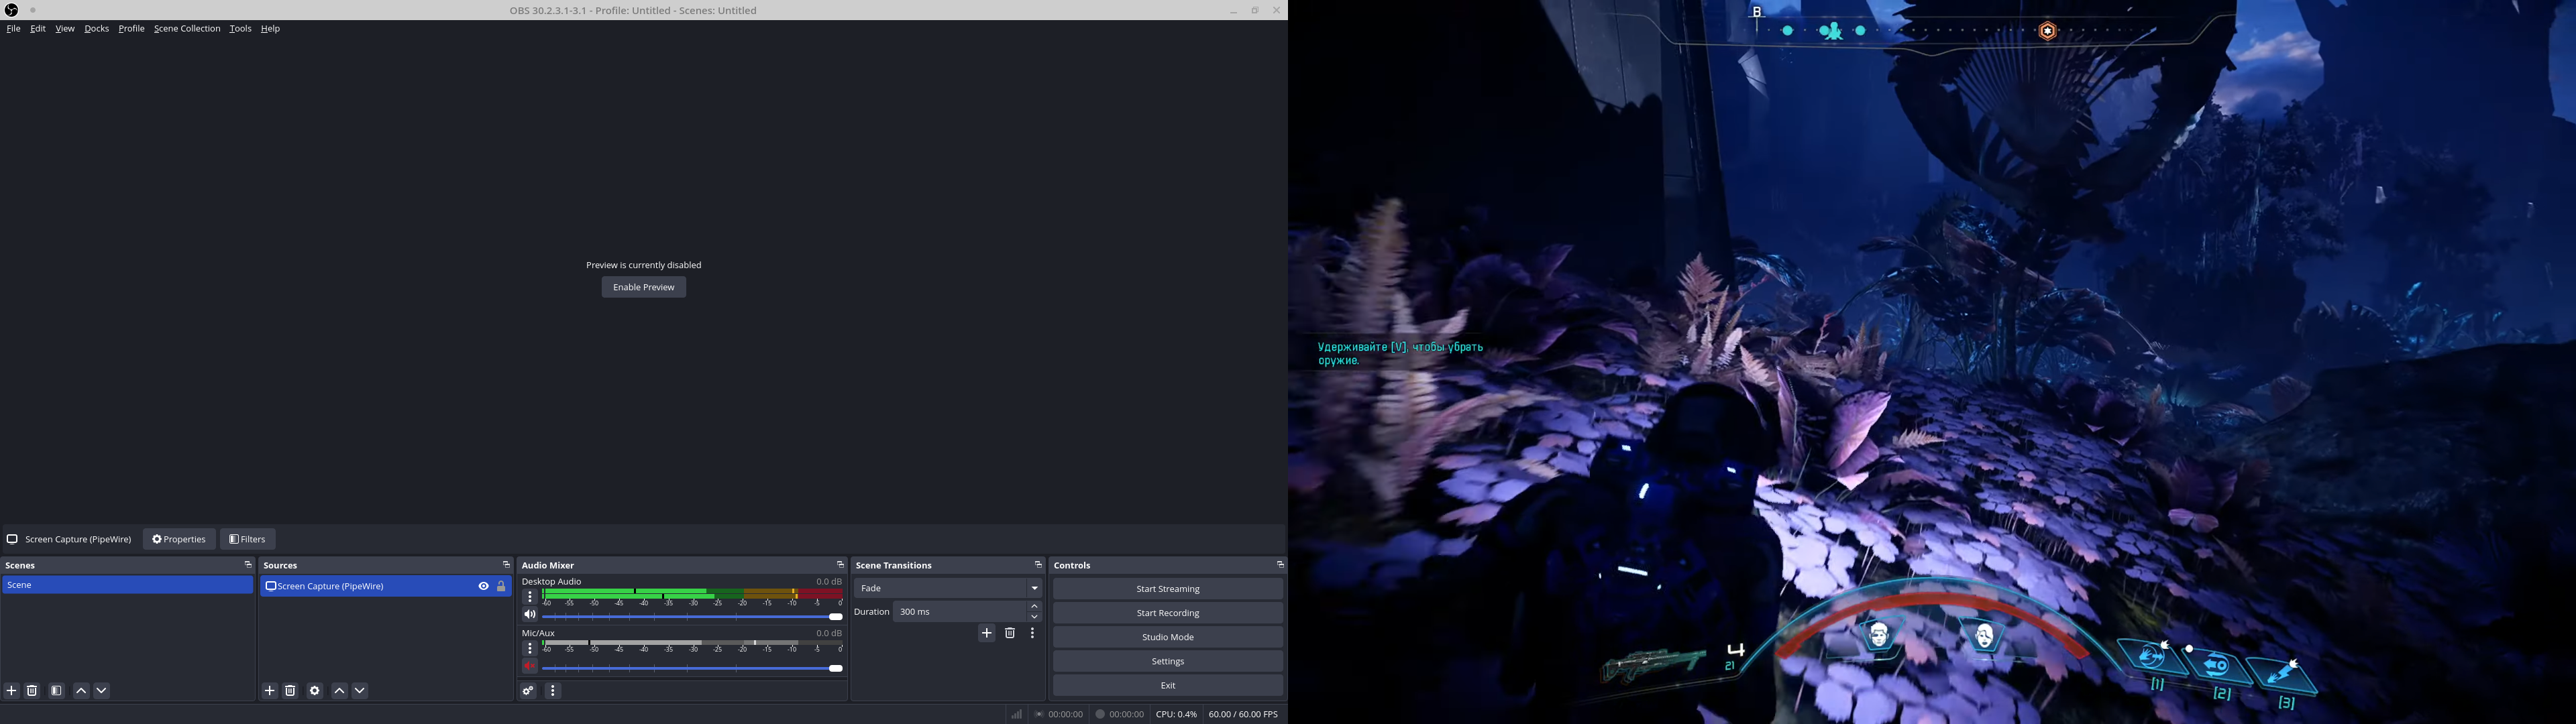The width and height of the screenshot is (2576, 724).
Task: Open the Tools menu
Action: pos(240,29)
